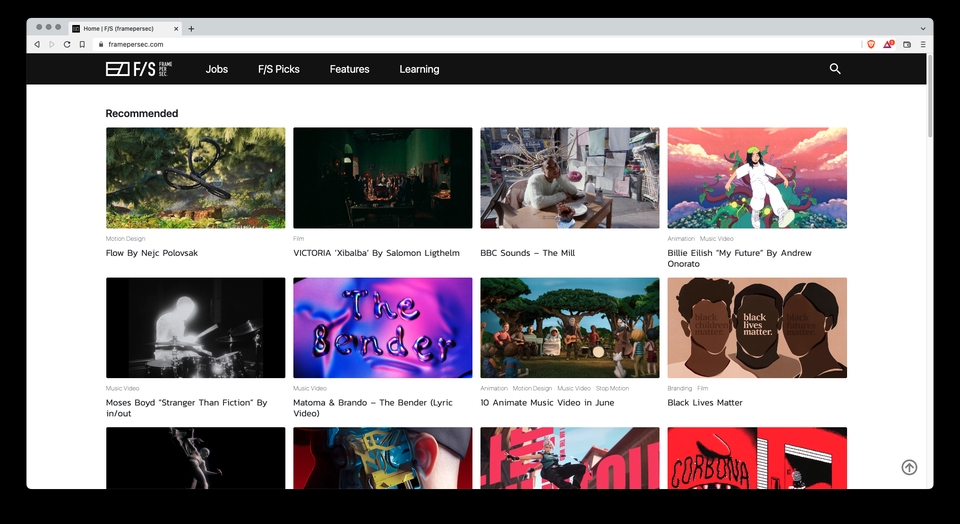
Task: Click Film tag under VICTORIA Xibalba
Action: tap(298, 239)
